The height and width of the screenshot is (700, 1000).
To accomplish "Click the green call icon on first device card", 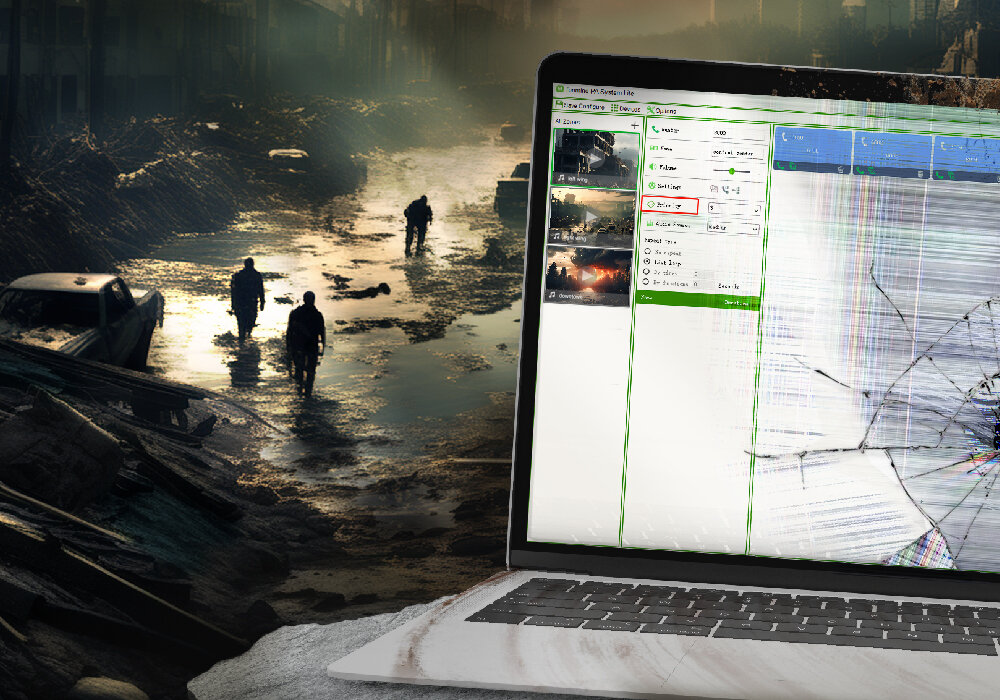I will (780, 166).
